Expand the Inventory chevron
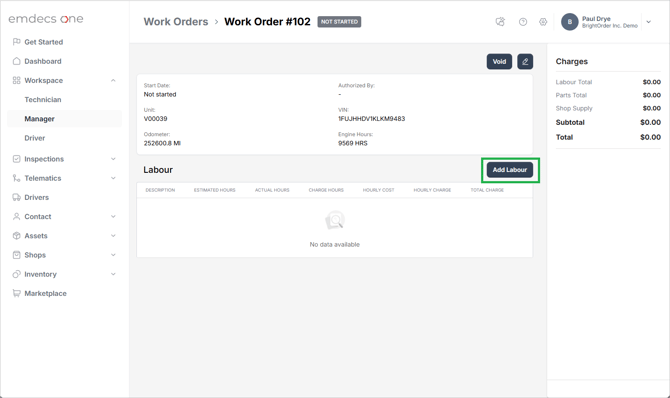Viewport: 670px width, 398px height. [113, 274]
